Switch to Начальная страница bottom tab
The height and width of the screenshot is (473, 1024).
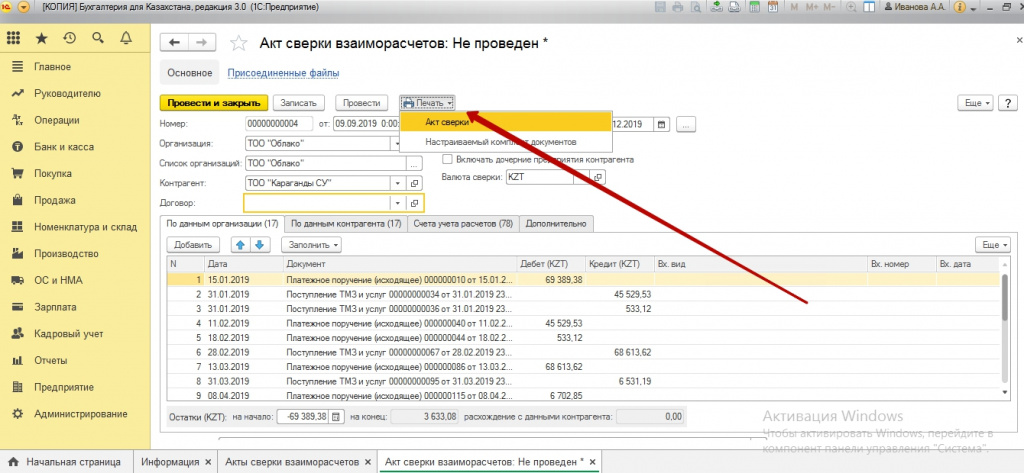(x=67, y=462)
